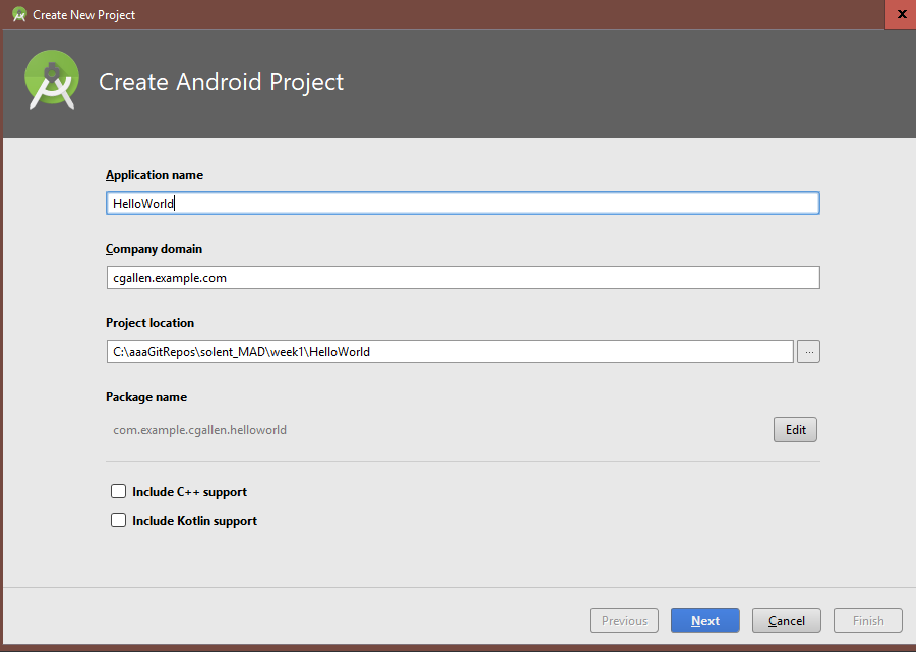Click the Cancel button
This screenshot has height=653, width=916.
pyautogui.click(x=786, y=620)
